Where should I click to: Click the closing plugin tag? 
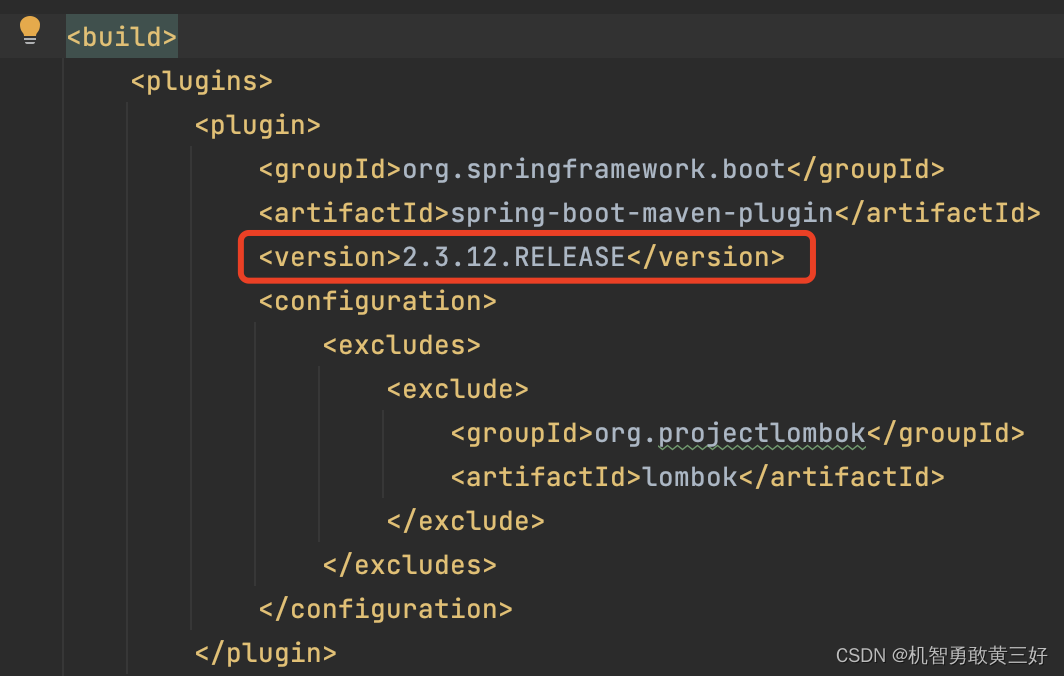click(264, 653)
